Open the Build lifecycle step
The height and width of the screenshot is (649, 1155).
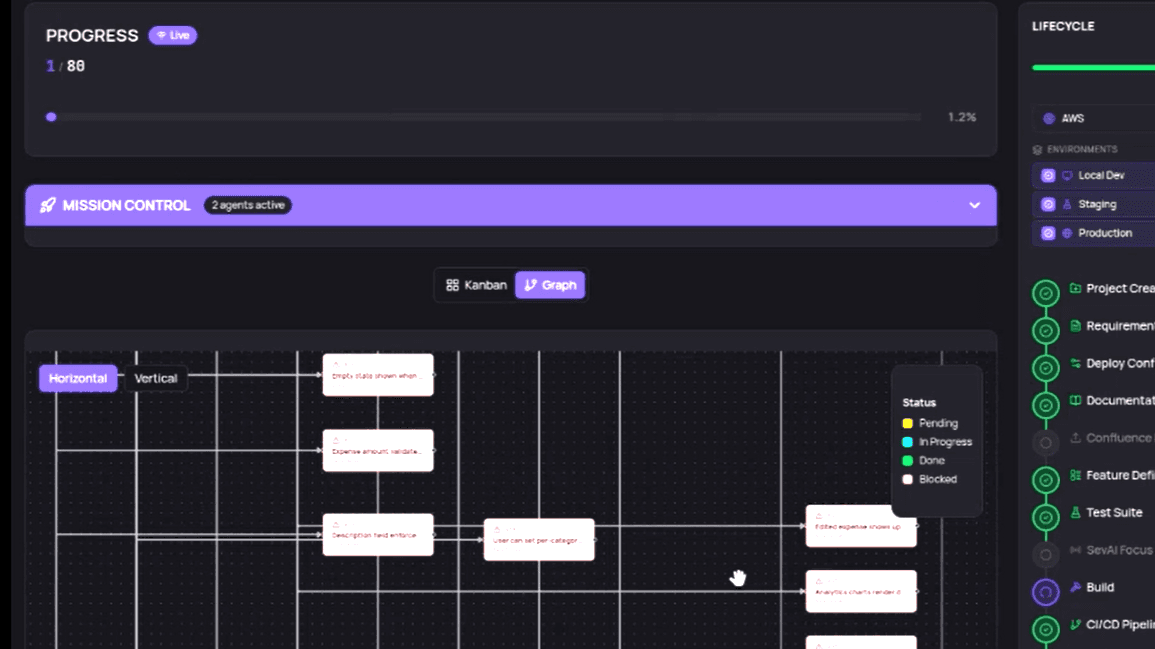pyautogui.click(x=1100, y=587)
